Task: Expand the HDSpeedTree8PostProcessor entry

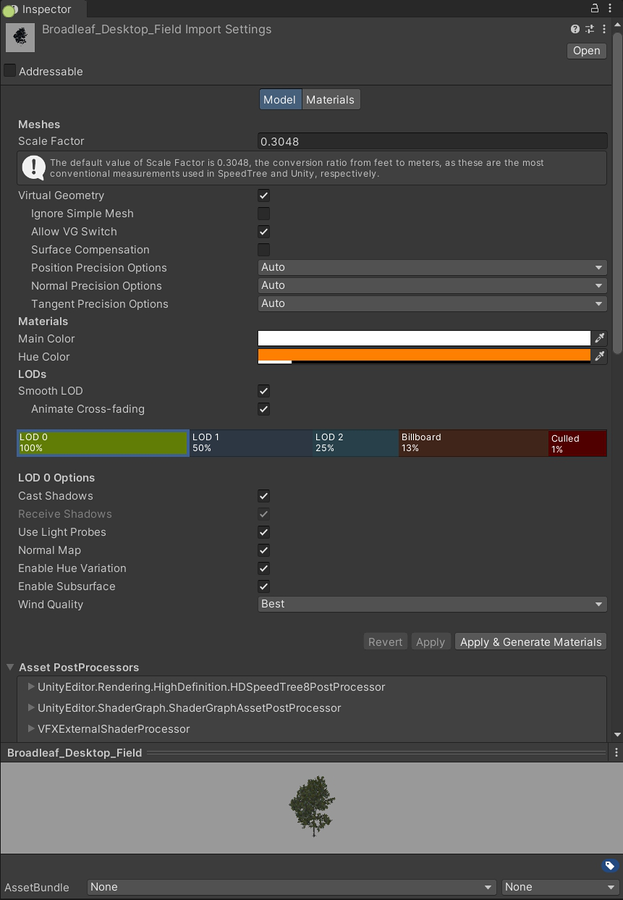Action: coord(31,687)
